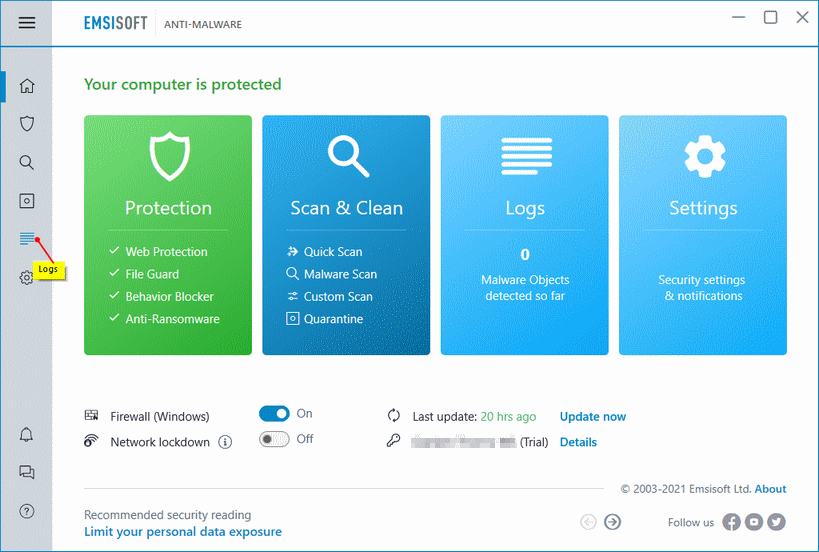Go to Home via the sidebar house icon
This screenshot has height=552, width=819.
27,86
